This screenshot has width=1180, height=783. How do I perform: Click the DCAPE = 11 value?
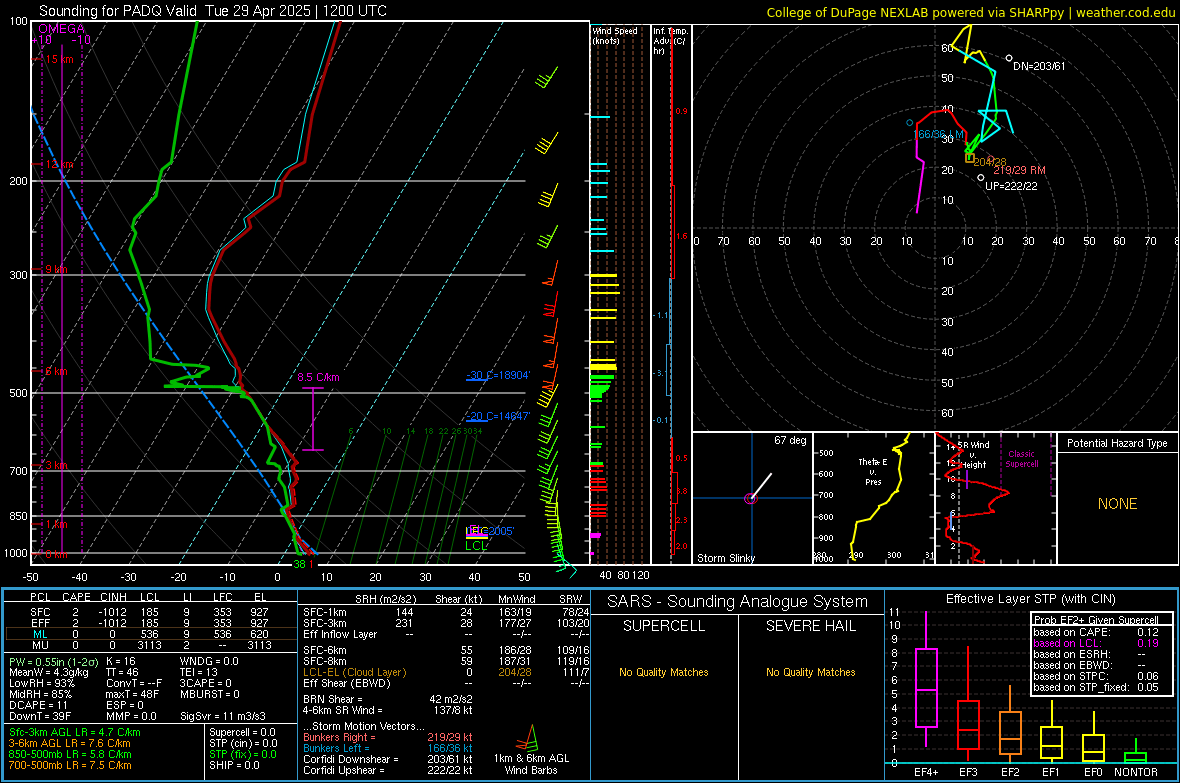pyautogui.click(x=38, y=705)
